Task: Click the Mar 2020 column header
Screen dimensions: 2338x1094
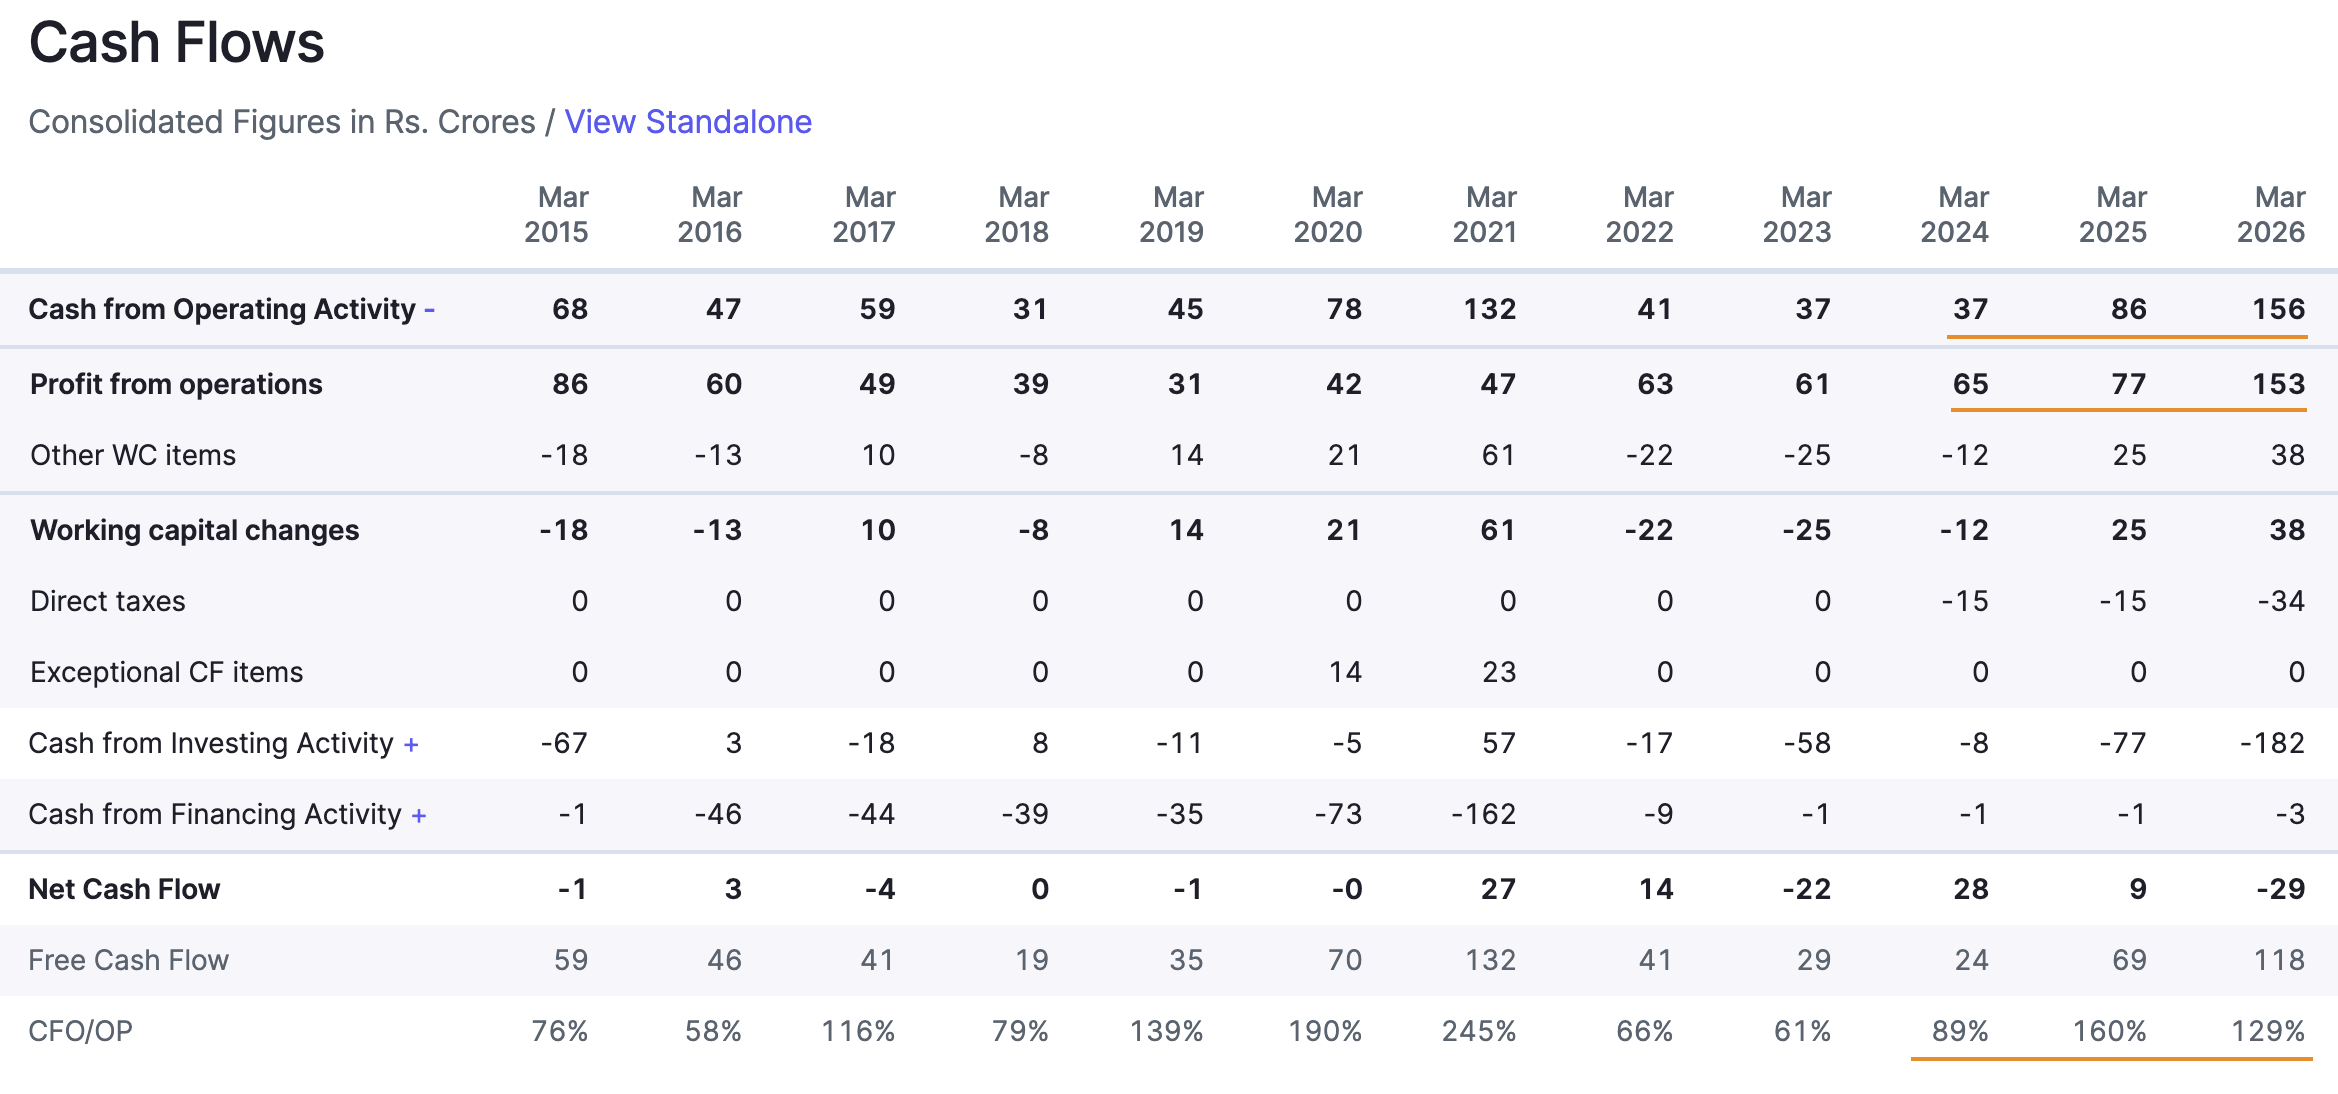Action: point(1328,214)
